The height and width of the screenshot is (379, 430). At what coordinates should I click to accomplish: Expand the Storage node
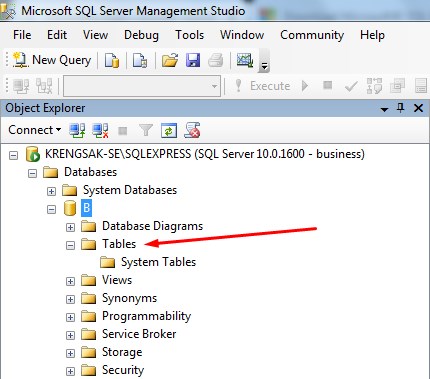click(70, 353)
